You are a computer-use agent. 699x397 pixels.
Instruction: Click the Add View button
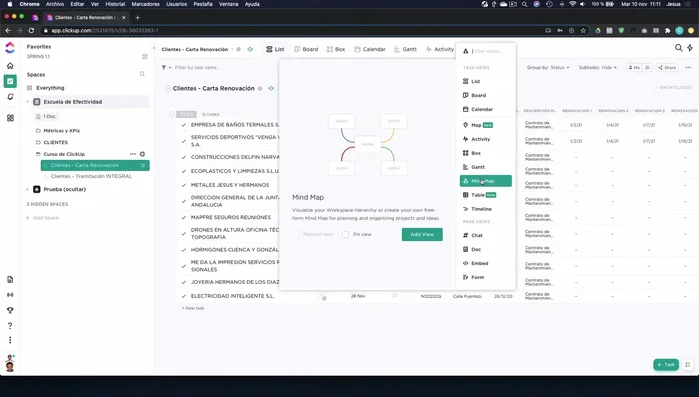point(422,234)
